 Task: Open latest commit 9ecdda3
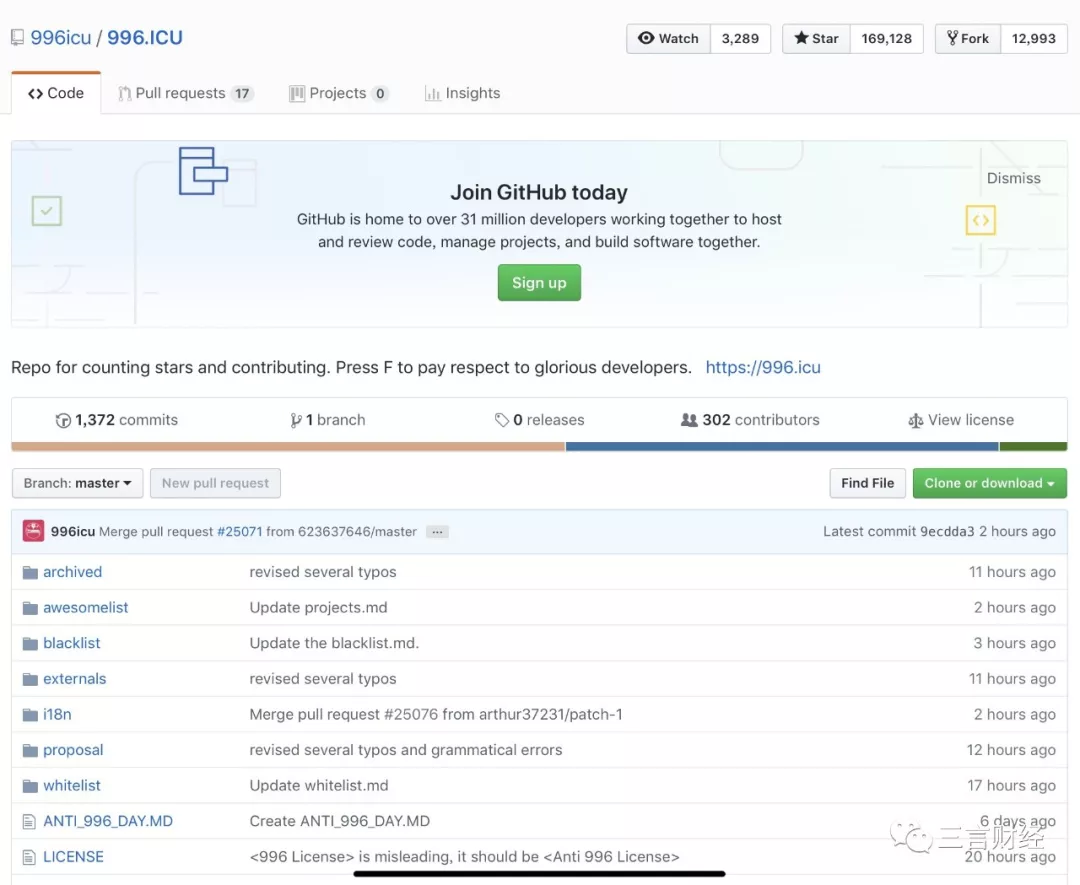coord(947,532)
